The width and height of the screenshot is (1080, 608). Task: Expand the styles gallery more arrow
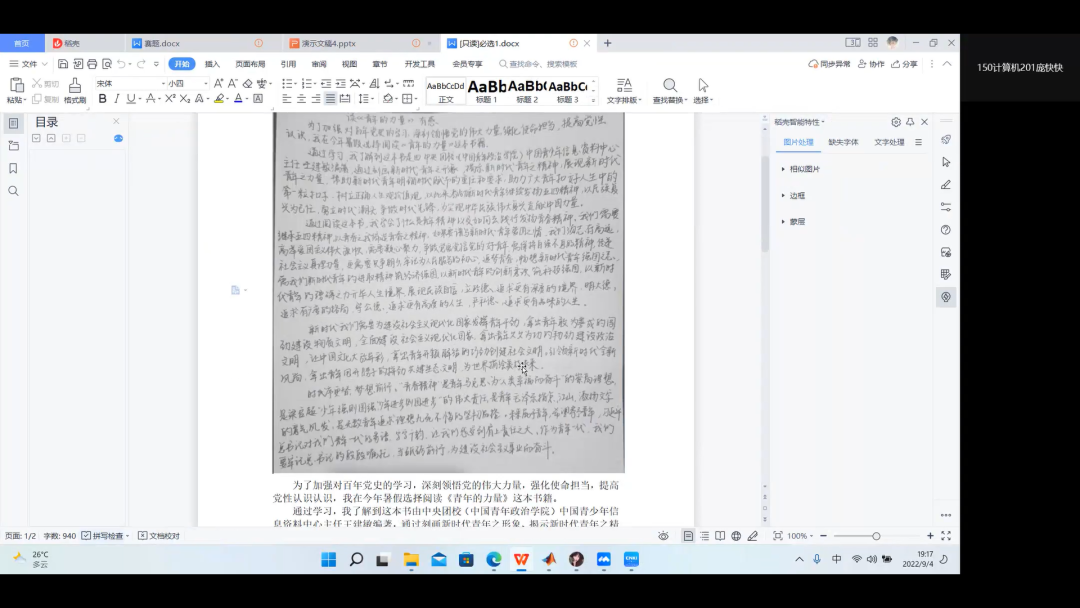pyautogui.click(x=593, y=101)
